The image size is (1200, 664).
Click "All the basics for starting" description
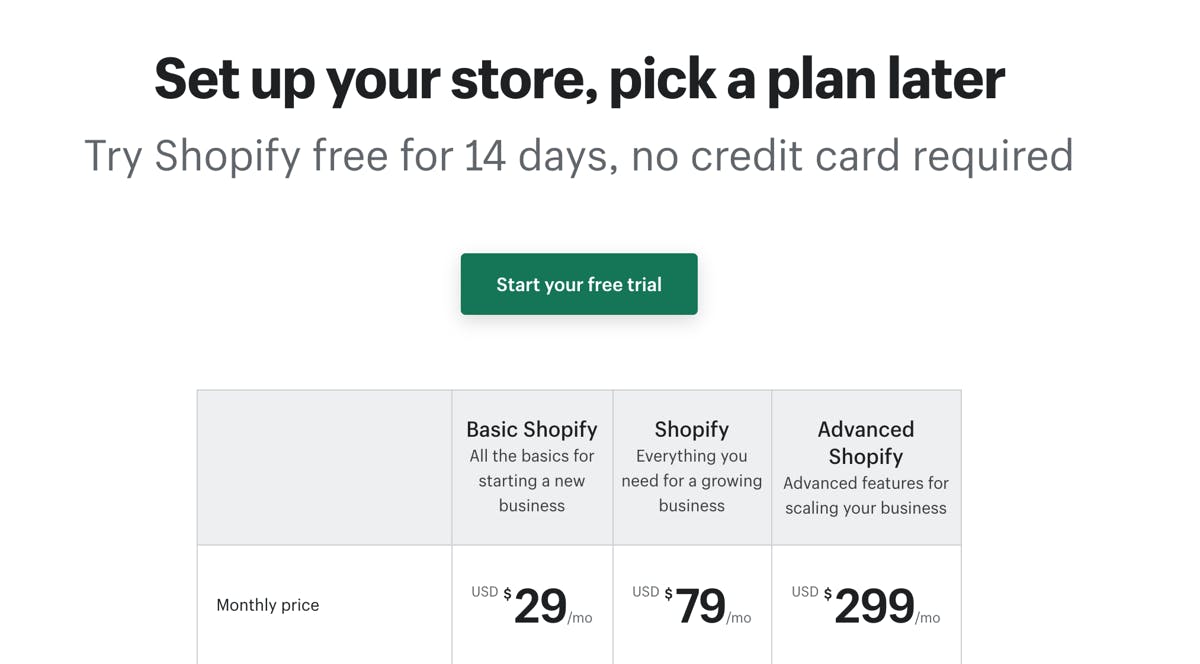(532, 481)
